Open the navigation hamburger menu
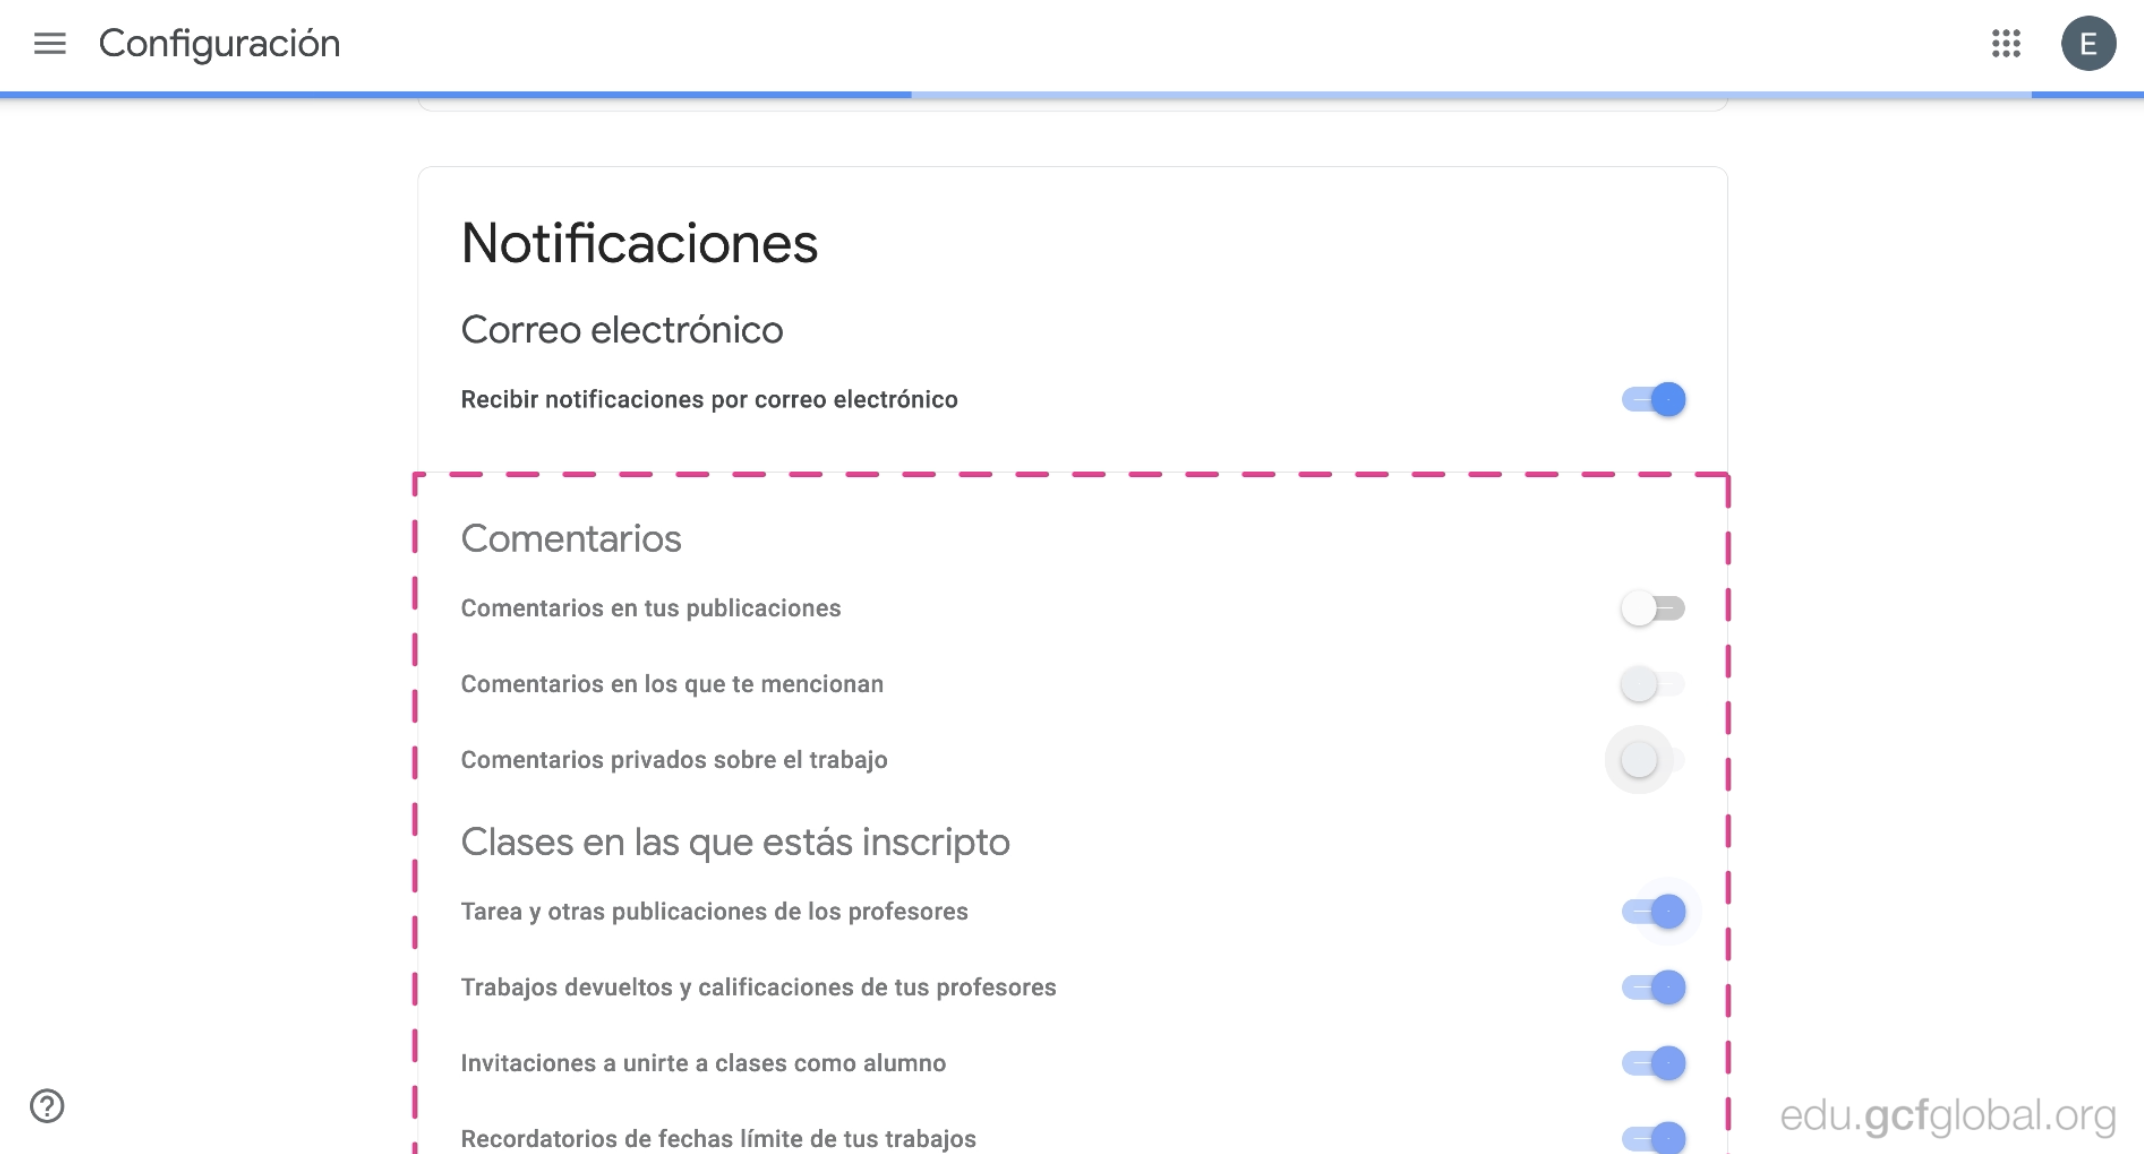 tap(49, 44)
